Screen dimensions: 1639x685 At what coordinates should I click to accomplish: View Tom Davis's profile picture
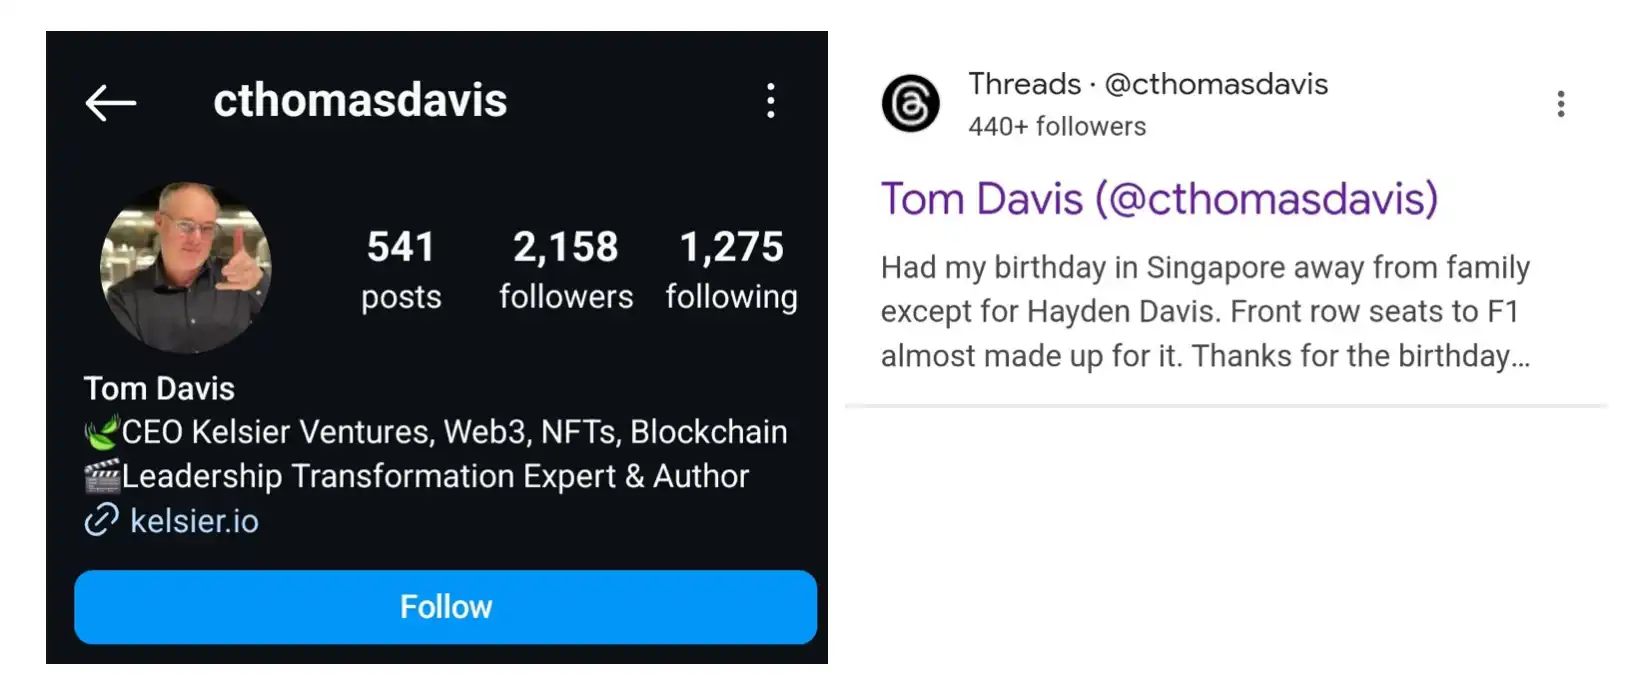(x=186, y=267)
